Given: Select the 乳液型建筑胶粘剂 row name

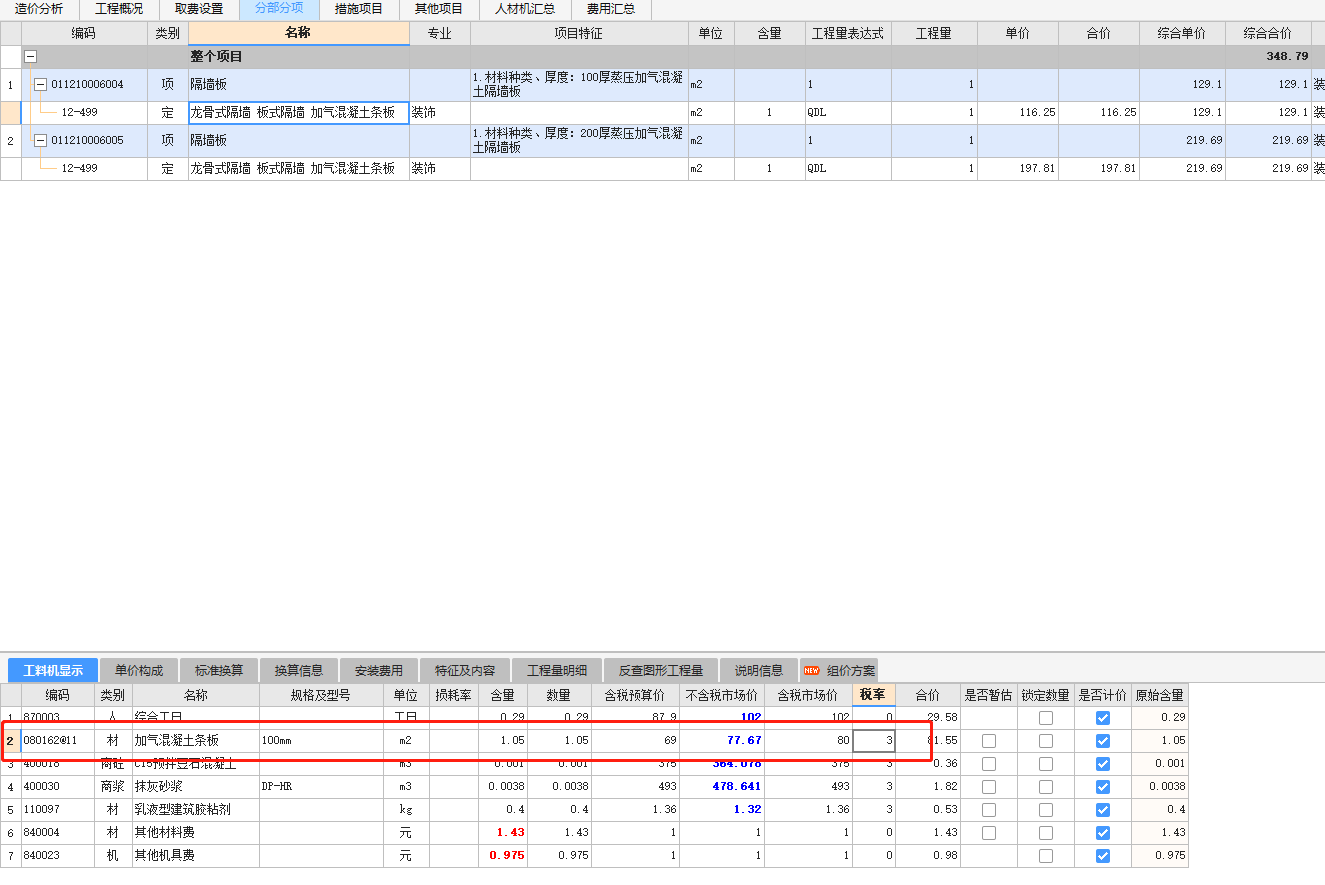Looking at the screenshot, I should coord(196,810).
